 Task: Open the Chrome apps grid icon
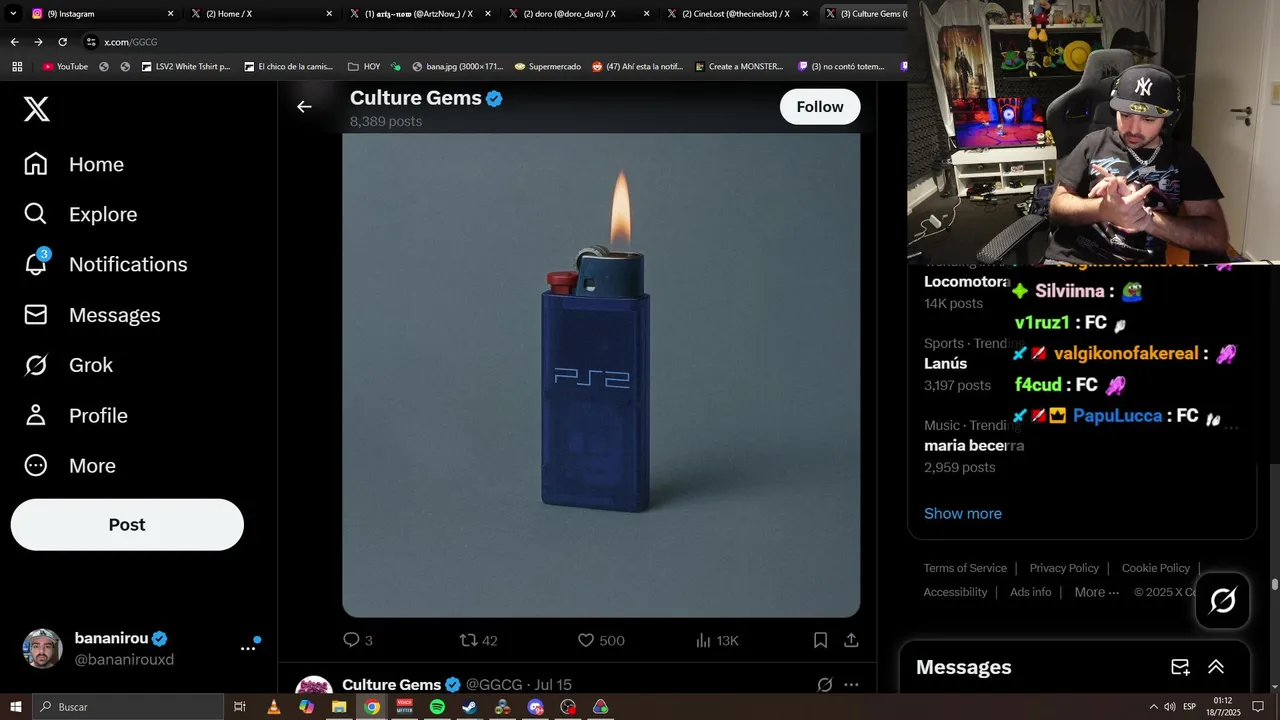[x=17, y=67]
